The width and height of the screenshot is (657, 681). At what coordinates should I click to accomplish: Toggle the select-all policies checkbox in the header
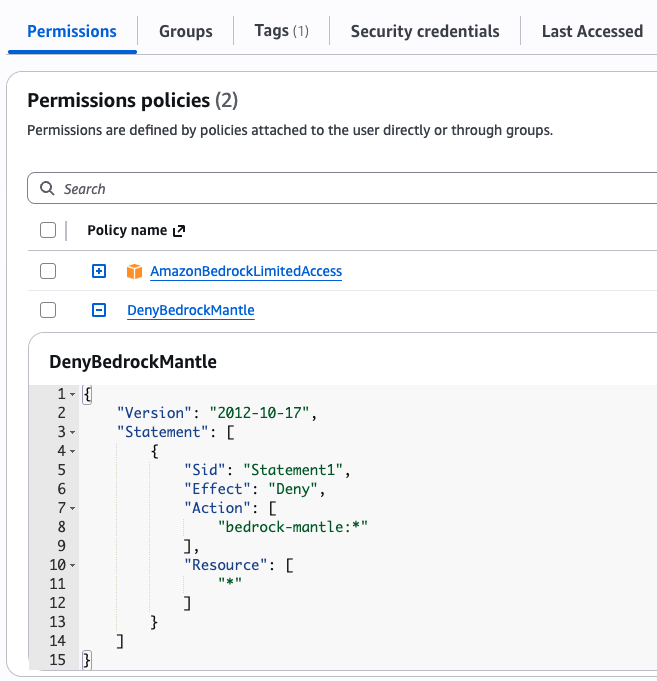click(x=48, y=231)
